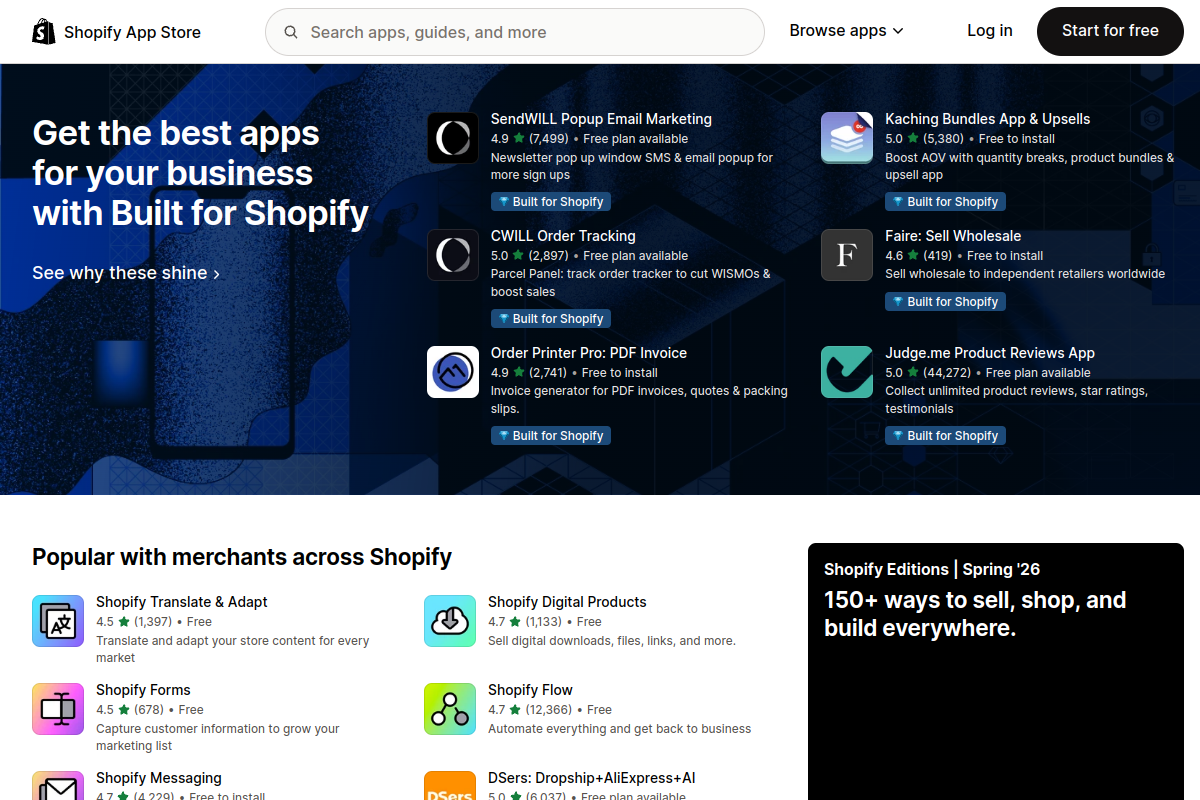This screenshot has height=800, width=1200.
Task: Open the Shopify Translate & Adapt icon
Action: [58, 621]
